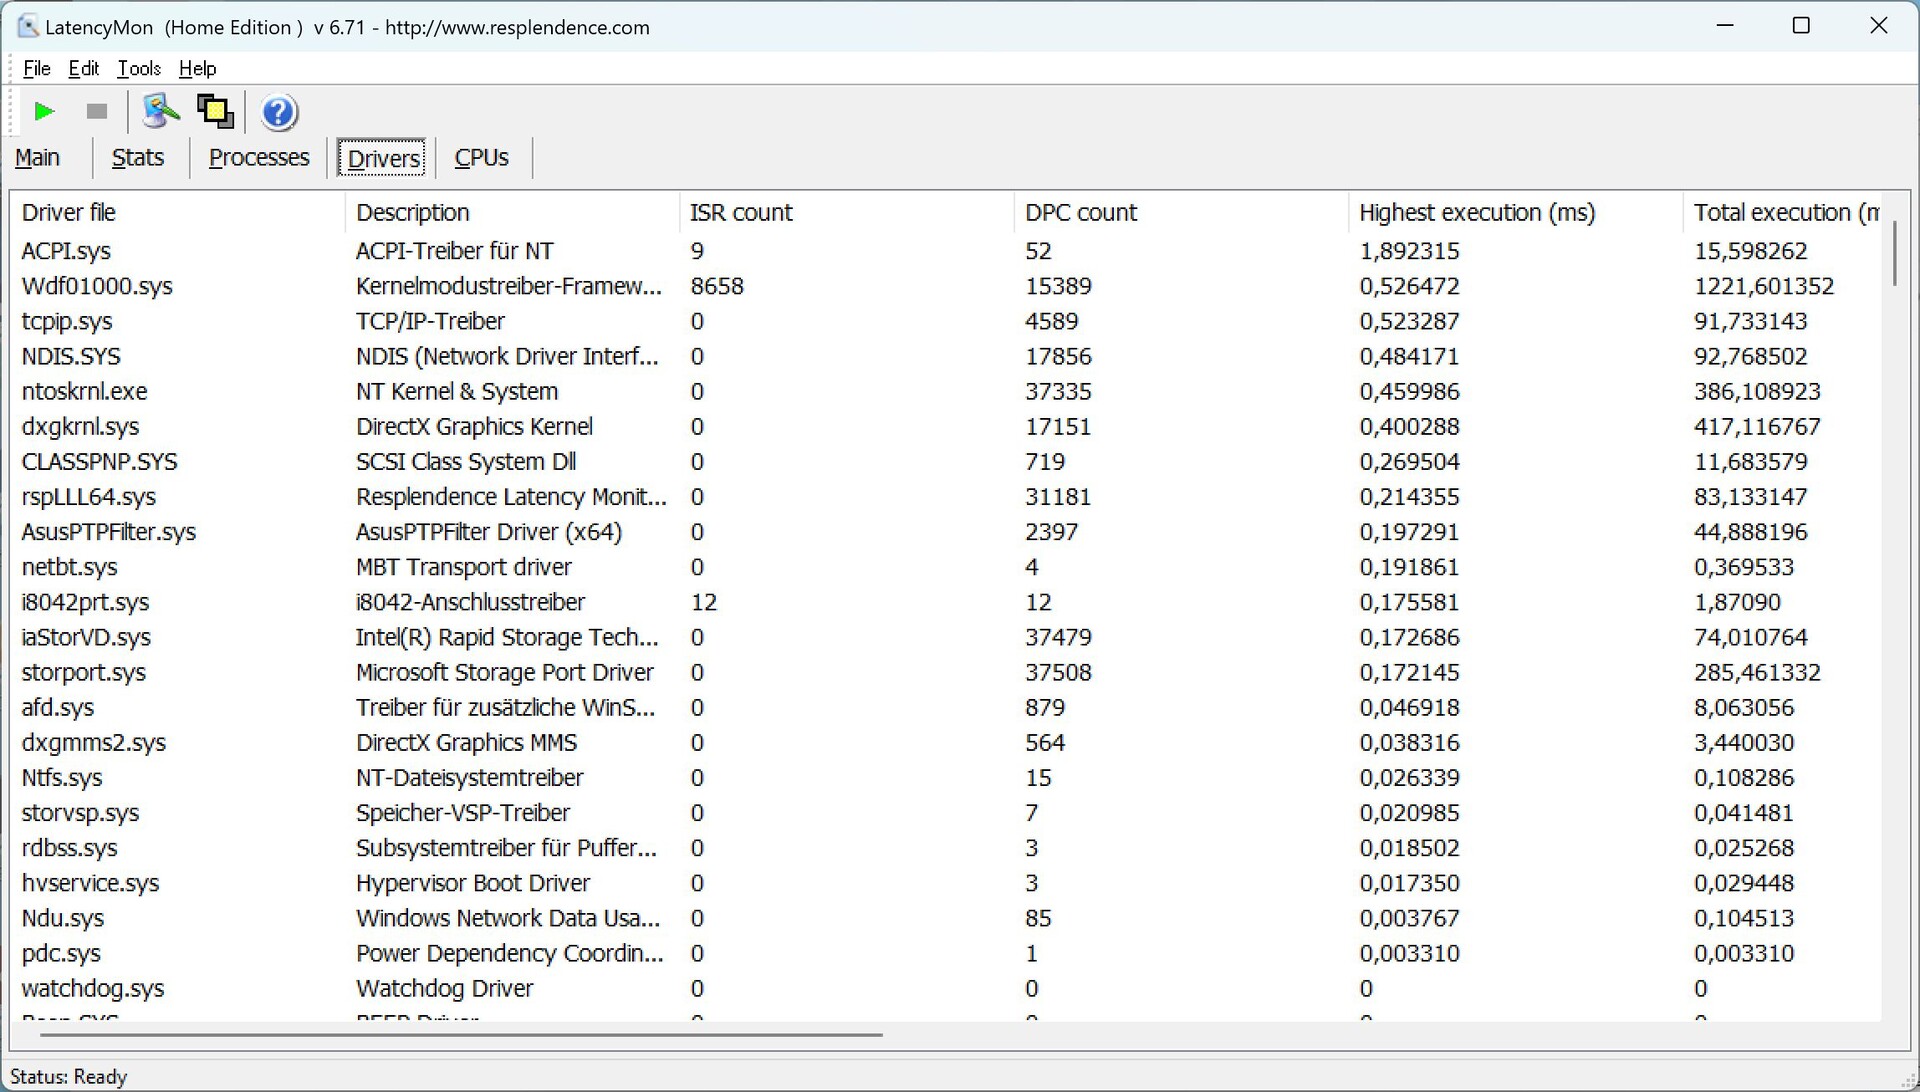Click the LatencyMon title bar app icon
This screenshot has width=1920, height=1092.
coord(28,27)
